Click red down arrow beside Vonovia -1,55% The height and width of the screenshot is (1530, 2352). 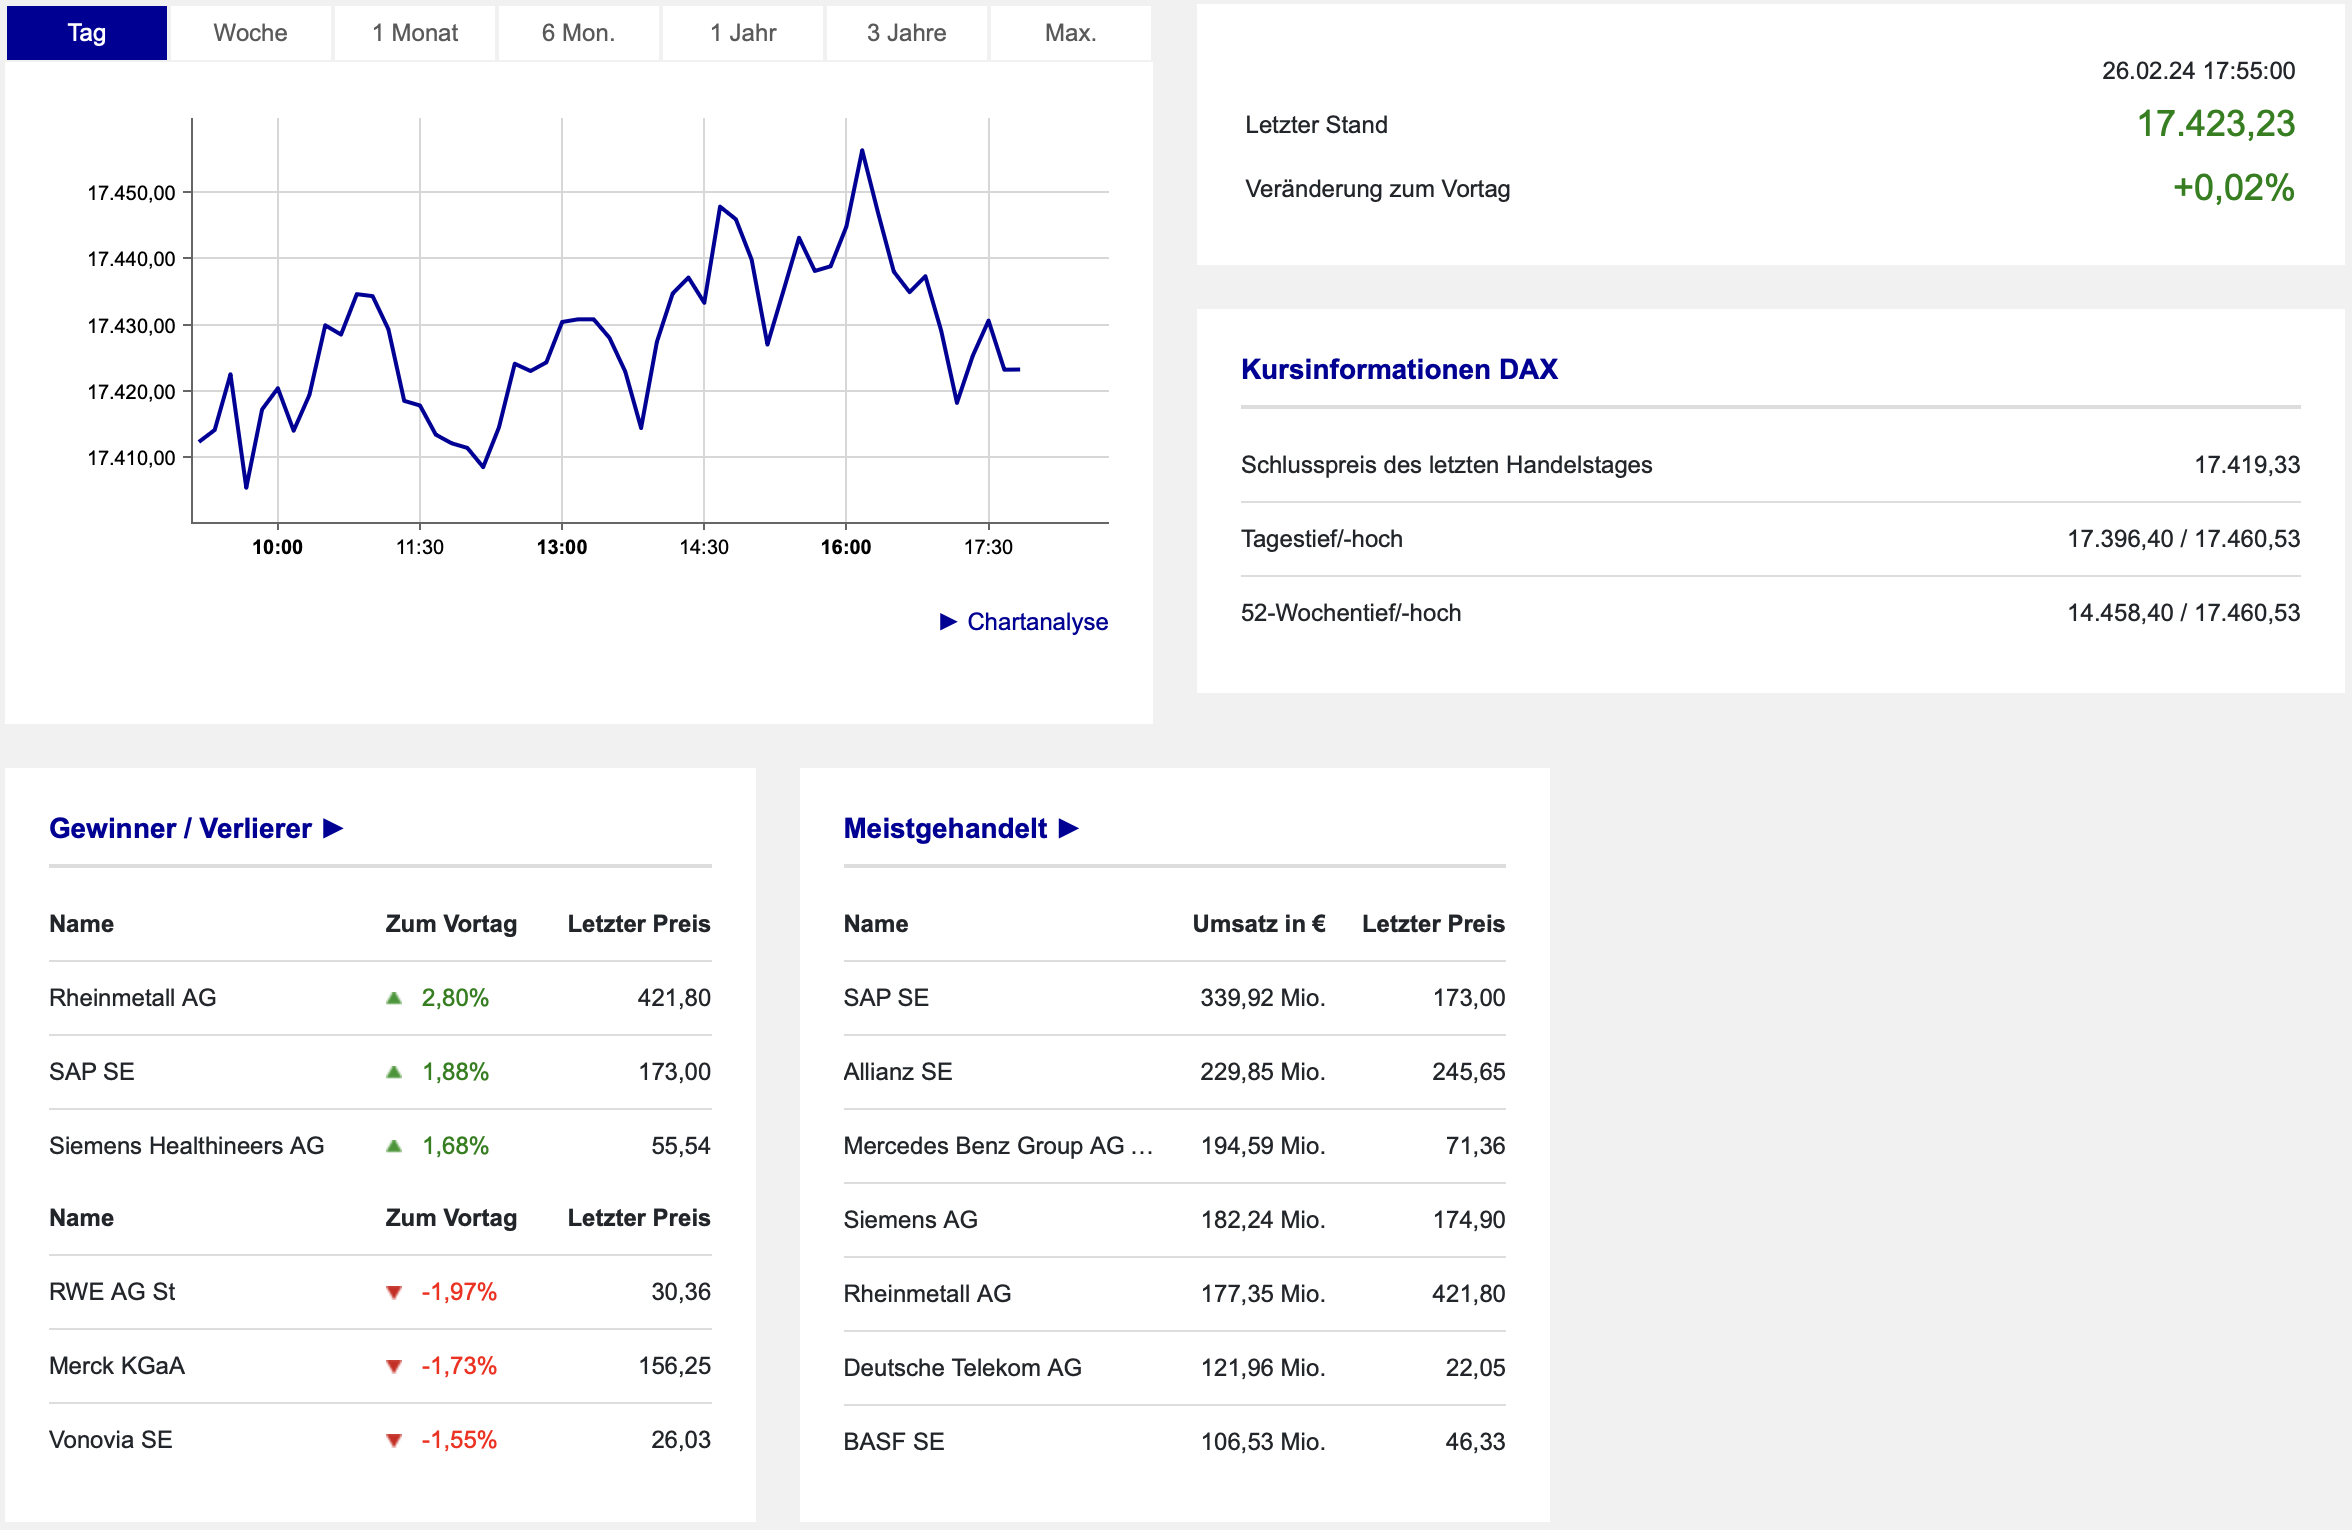click(x=394, y=1440)
